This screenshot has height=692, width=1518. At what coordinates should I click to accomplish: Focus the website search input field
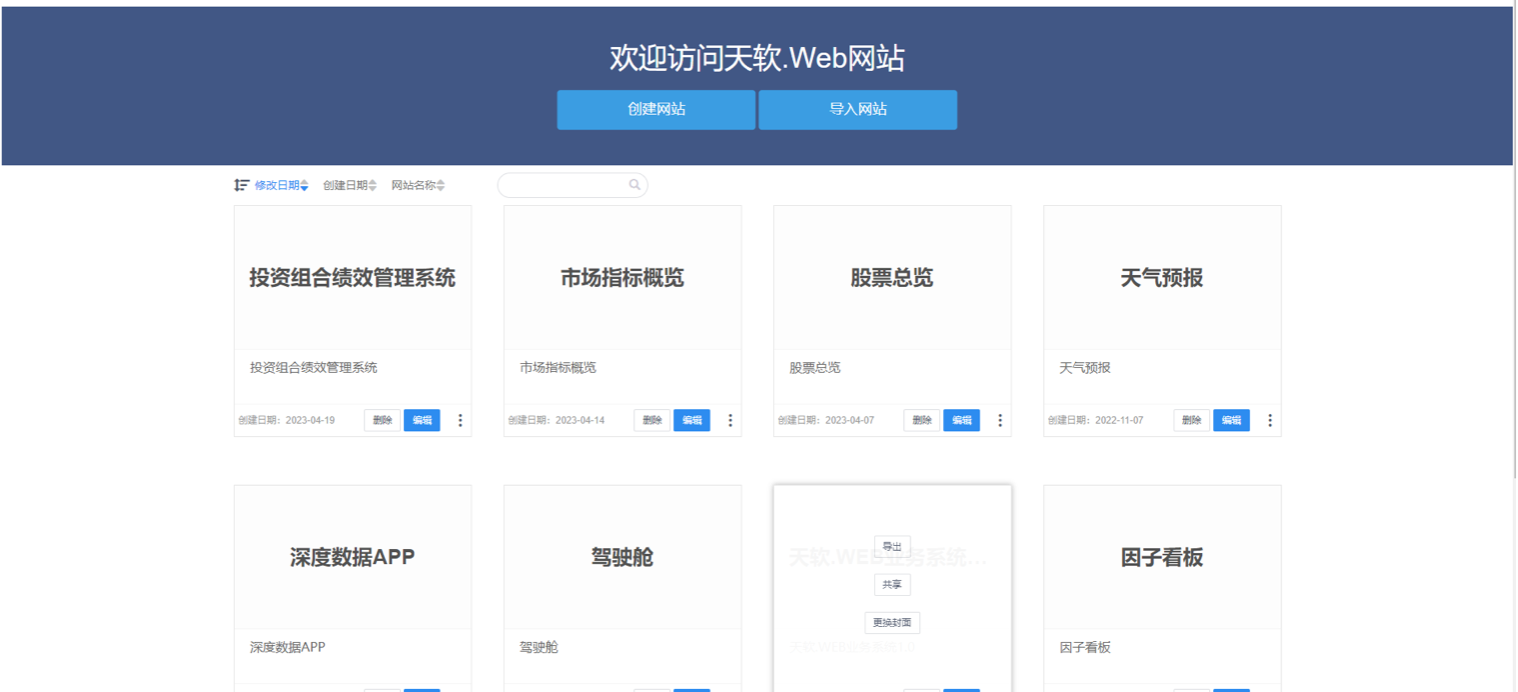tap(565, 185)
